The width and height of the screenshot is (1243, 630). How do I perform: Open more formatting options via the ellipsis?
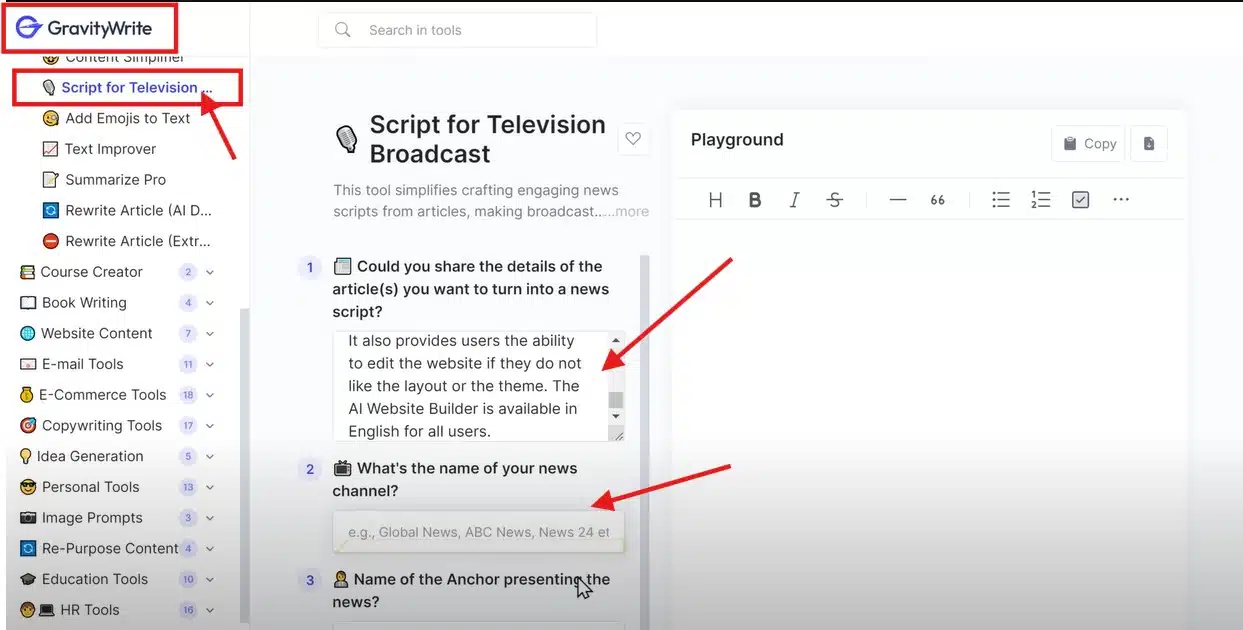tap(1120, 199)
